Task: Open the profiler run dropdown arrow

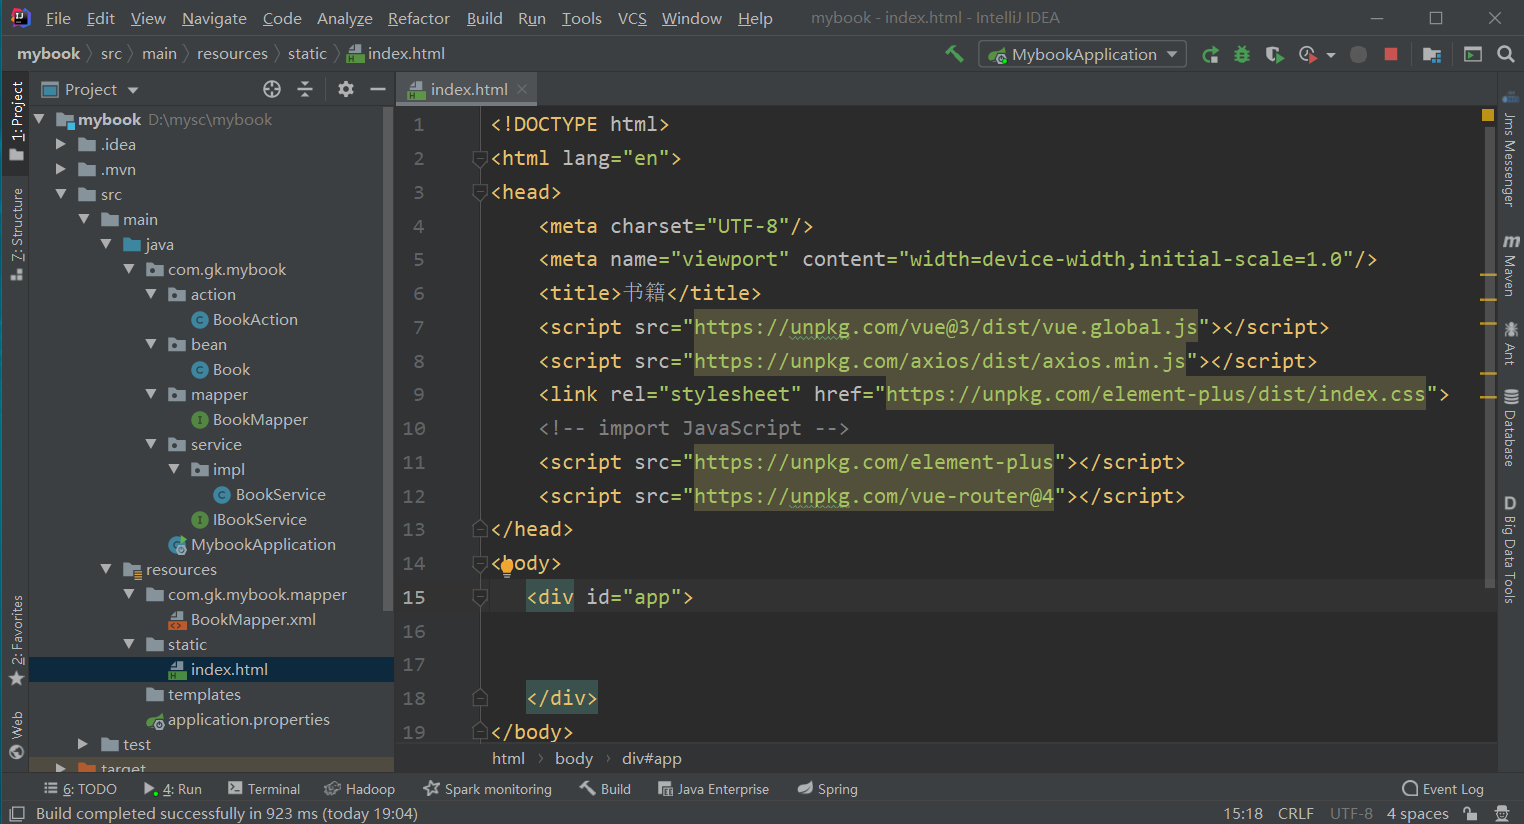Action: point(1330,55)
